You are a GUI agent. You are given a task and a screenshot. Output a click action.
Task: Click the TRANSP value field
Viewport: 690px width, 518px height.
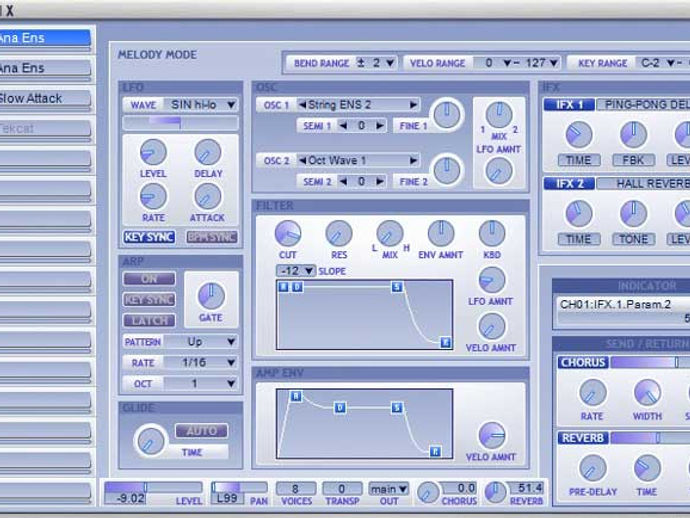pos(342,489)
